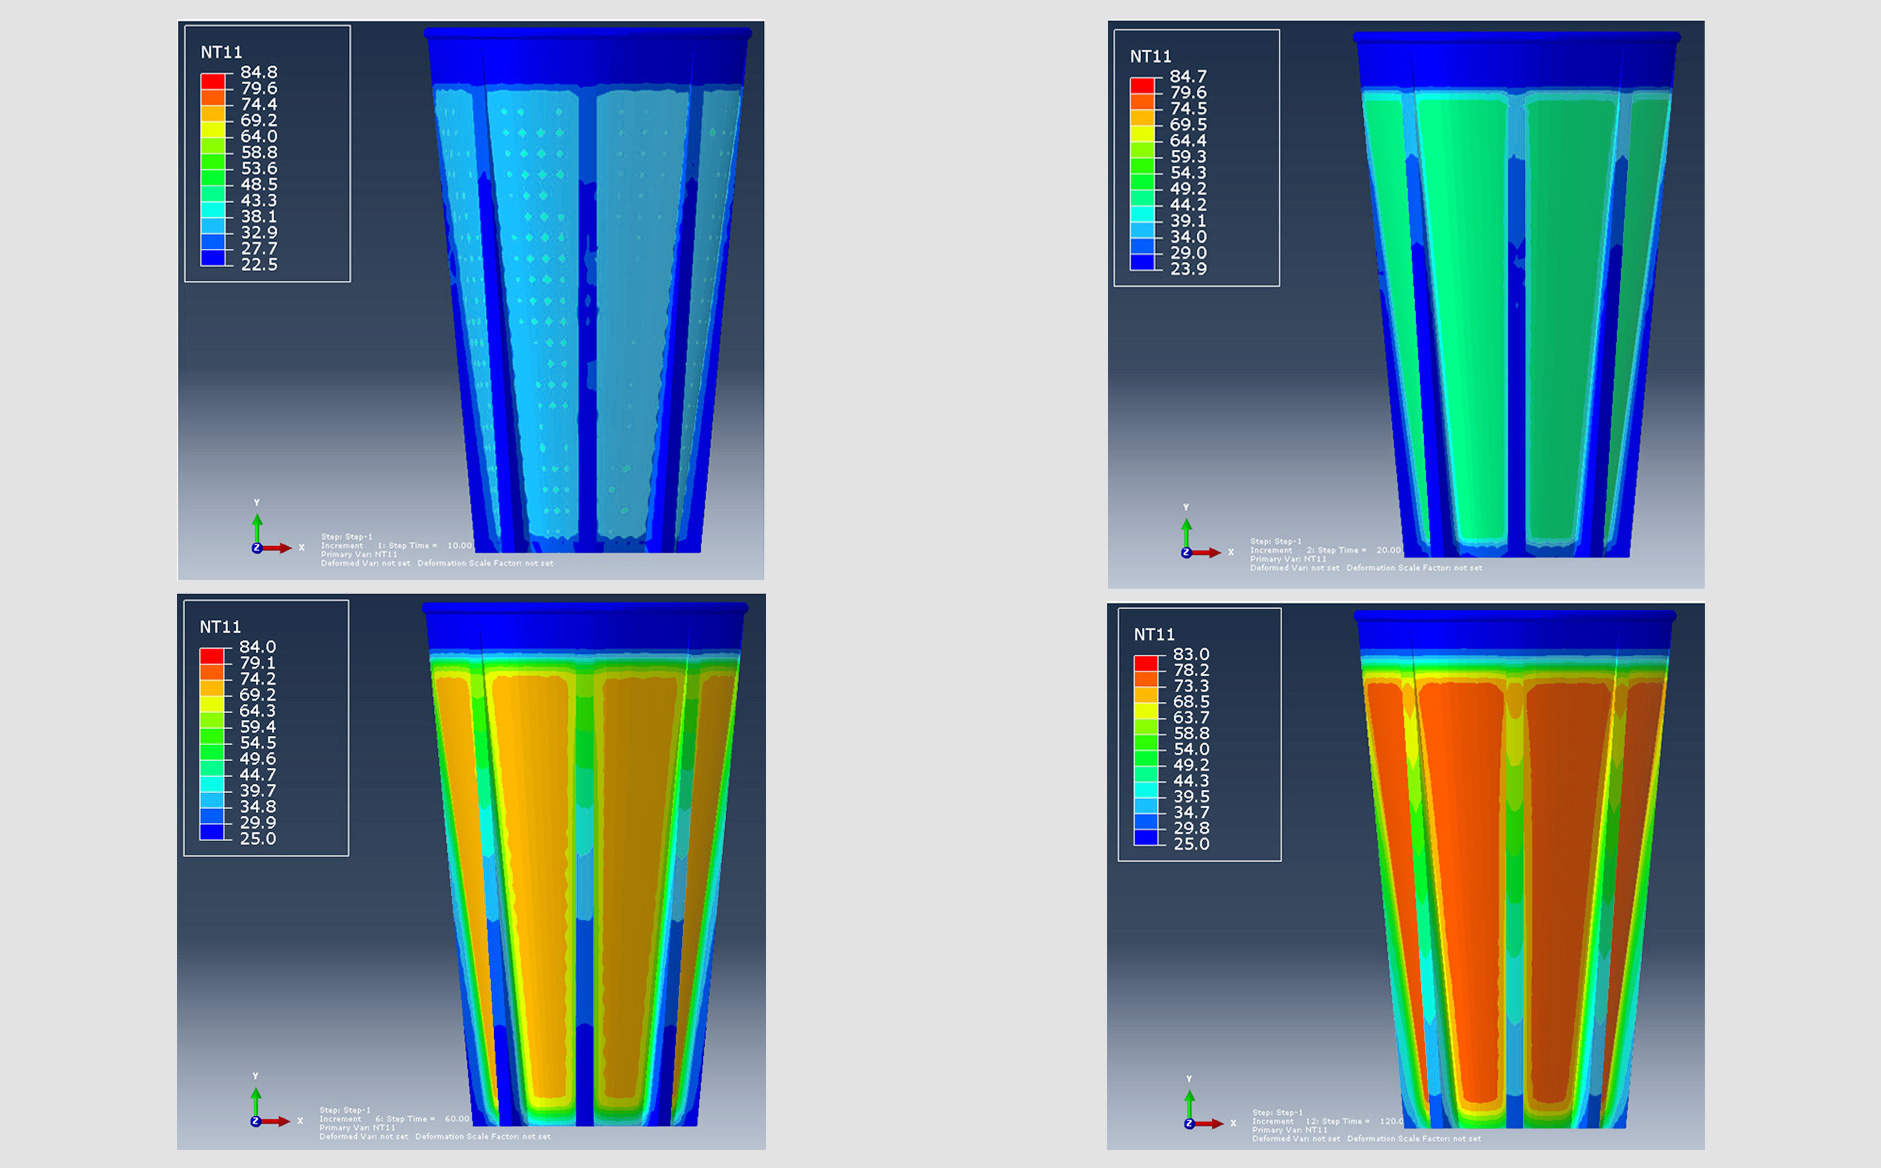Click the 'Increment 12: Step Time = 120.0' line
Screen dimensions: 1881x1168
tap(1329, 1121)
